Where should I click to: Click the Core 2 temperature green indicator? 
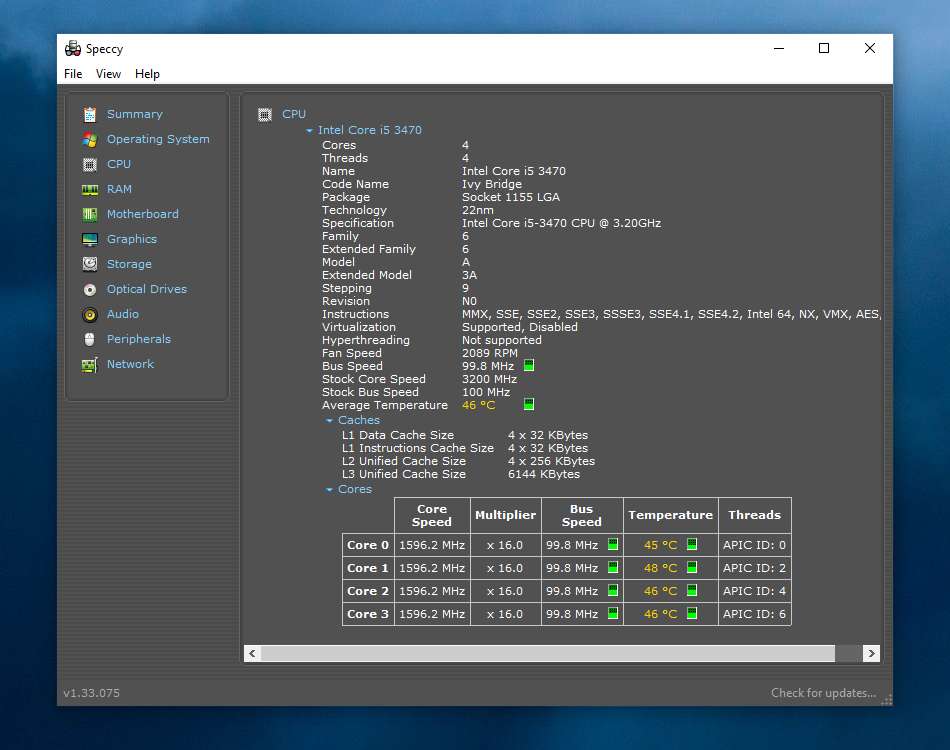click(692, 590)
